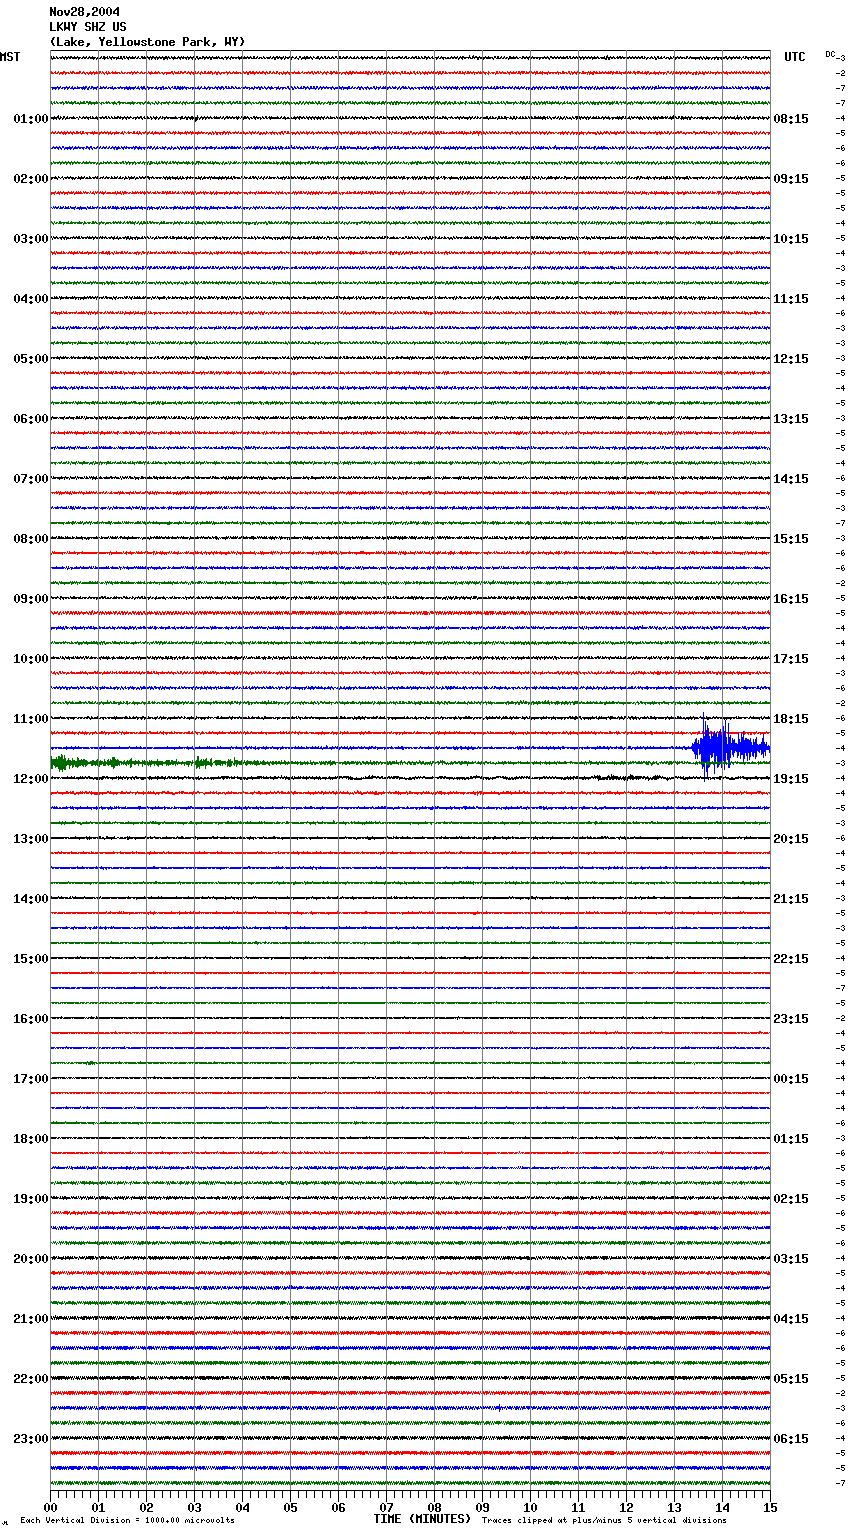The image size is (850, 1534).
Task: Click the 05:15 UTC time label
Action: [x=791, y=1379]
